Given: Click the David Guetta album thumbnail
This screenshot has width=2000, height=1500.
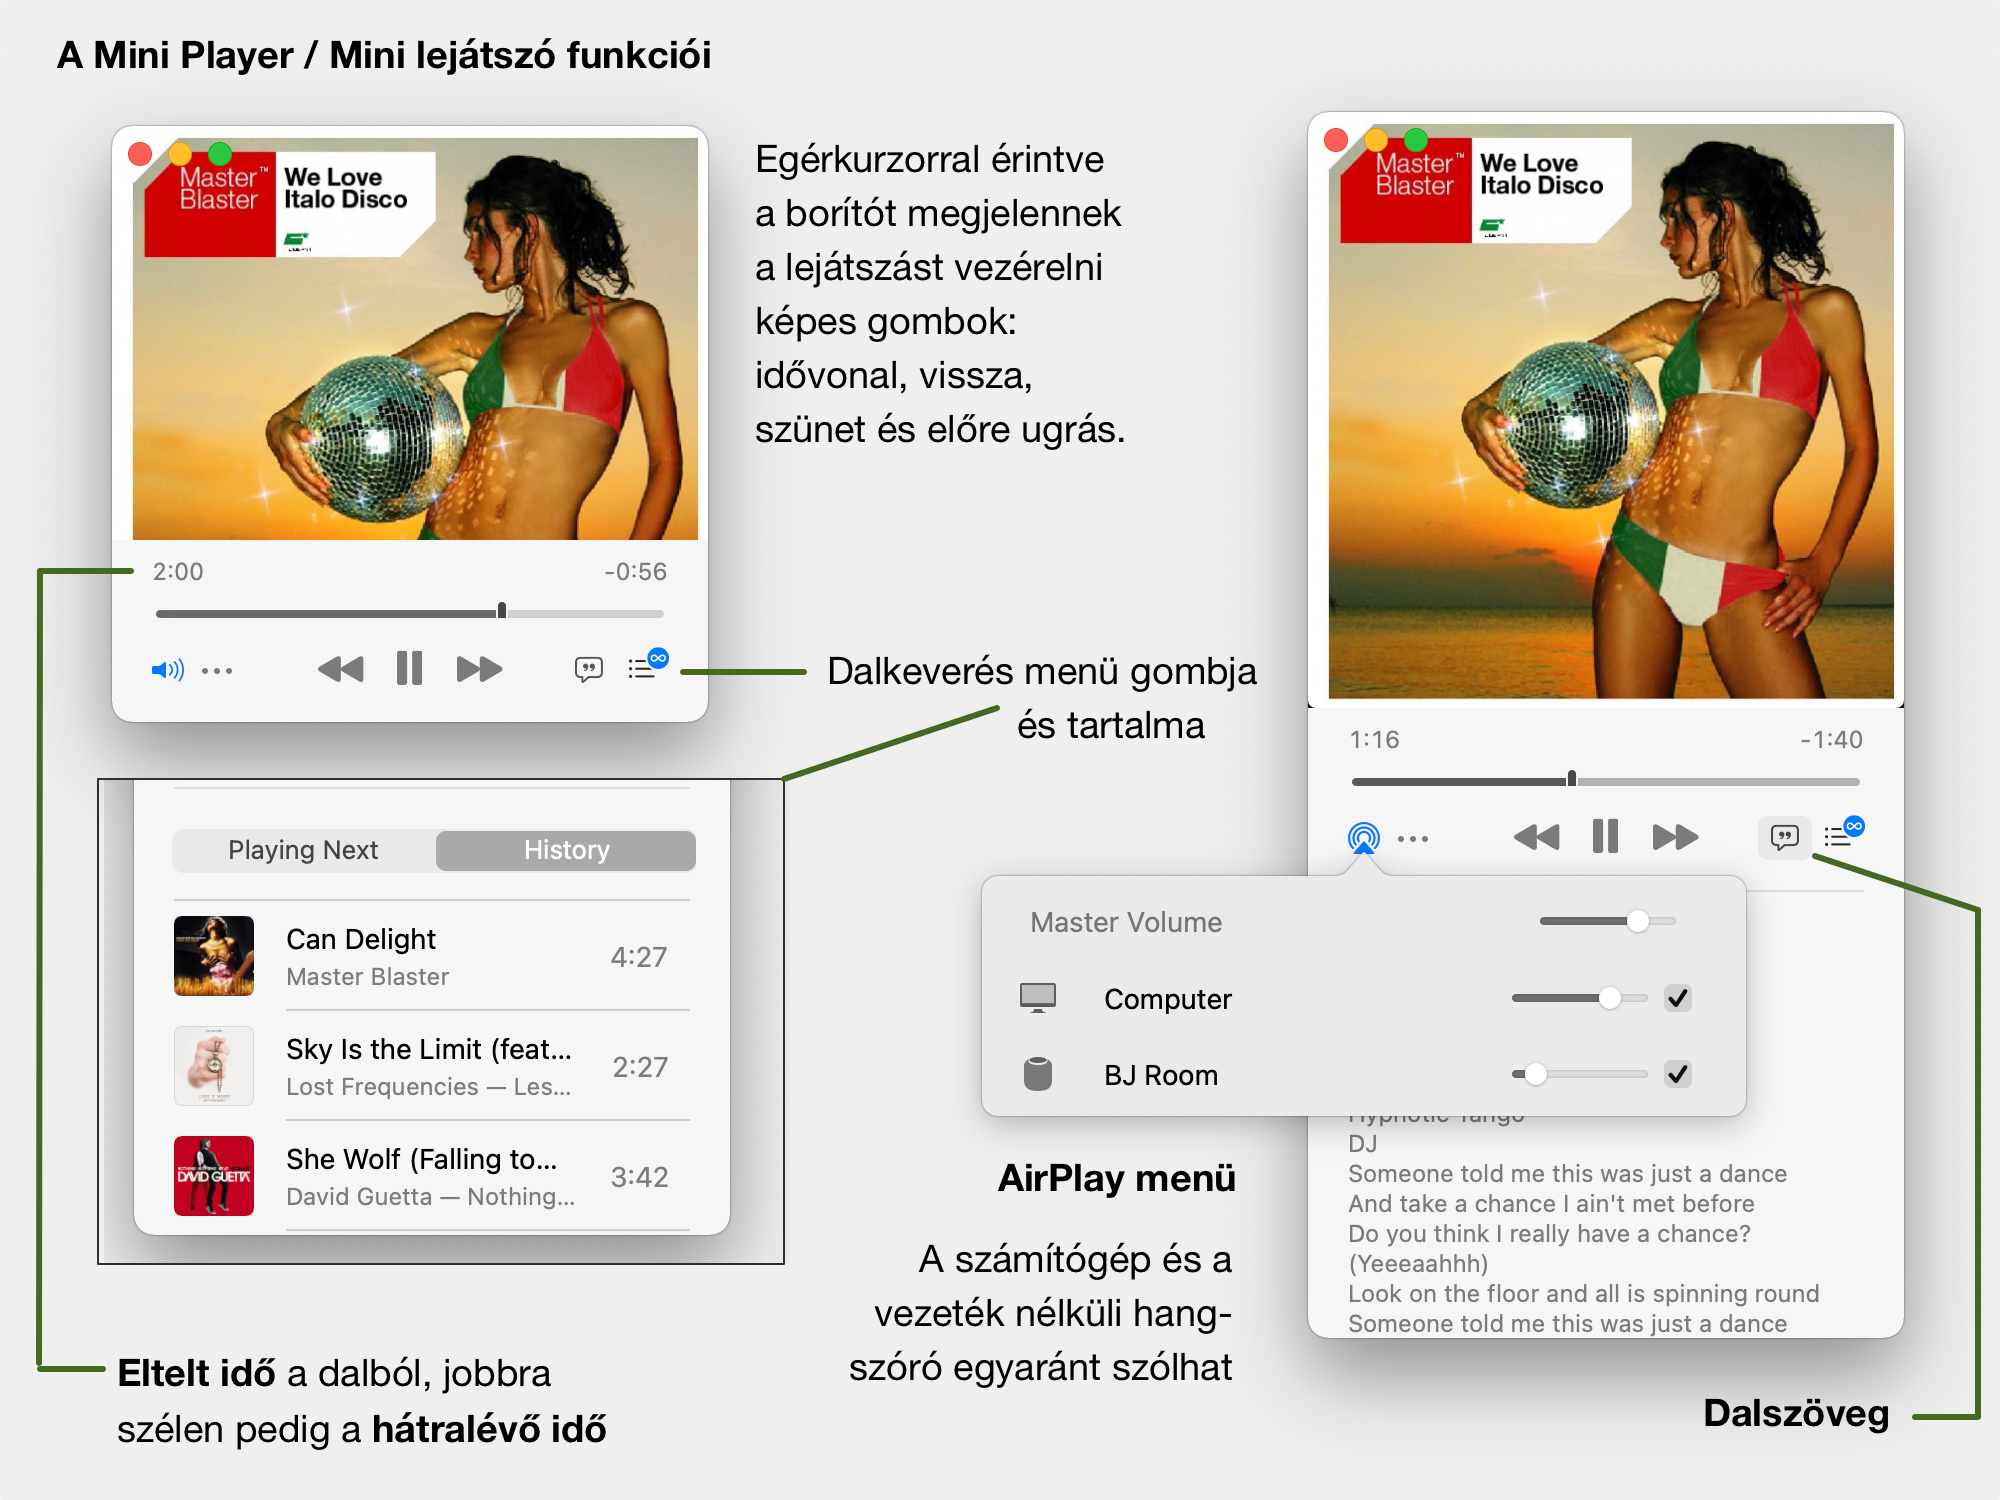Looking at the screenshot, I should pos(214,1176).
